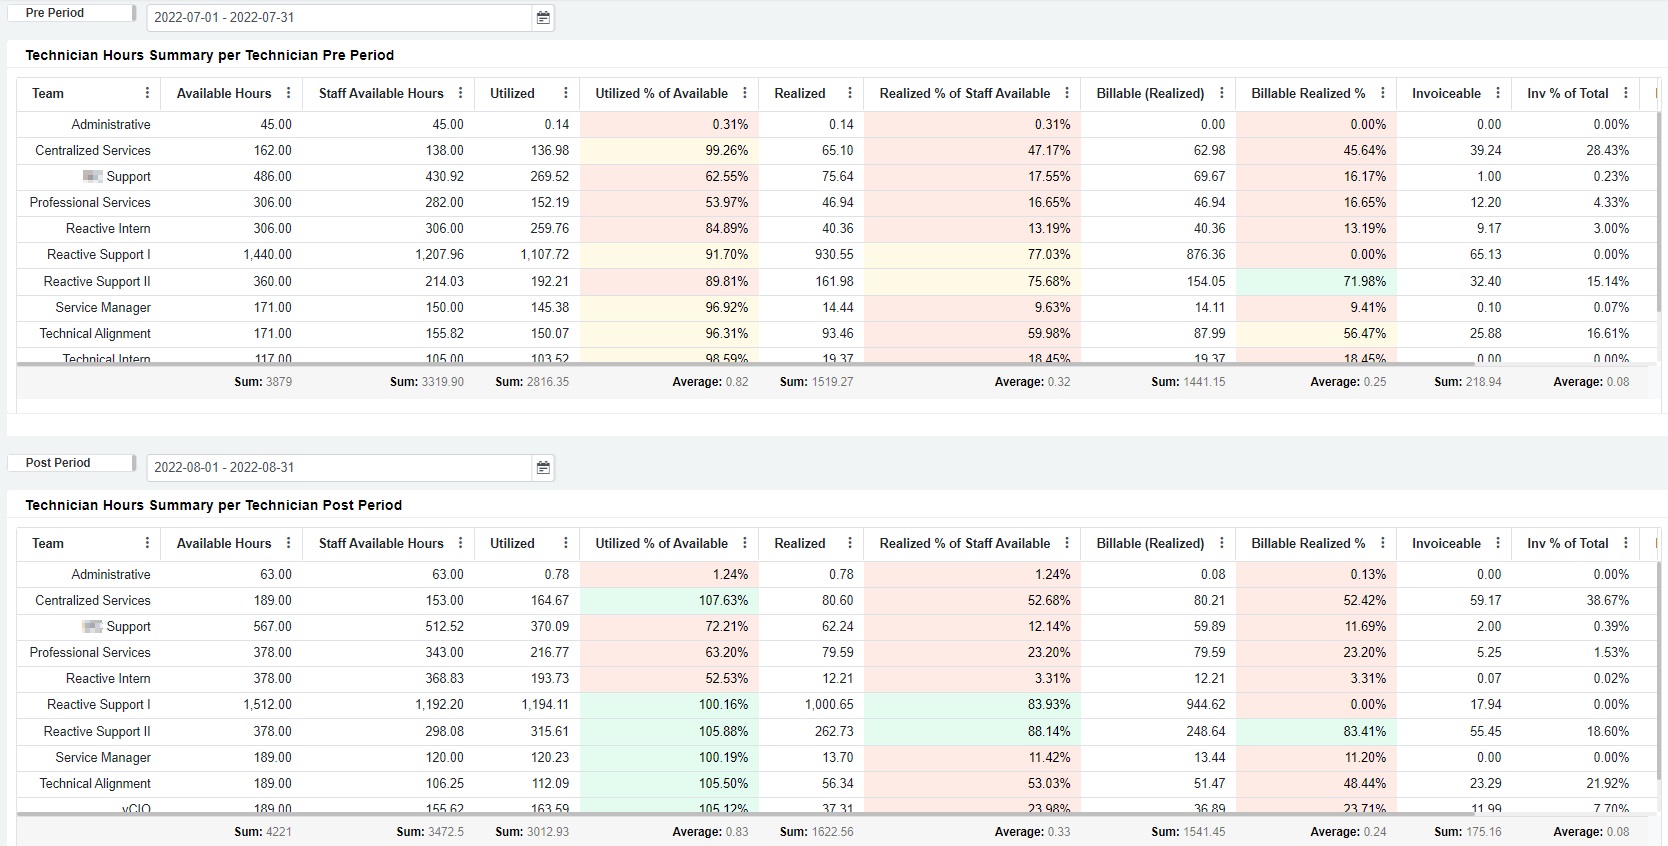Click the Pre Period date range field
This screenshot has width=1668, height=846.
coord(339,17)
